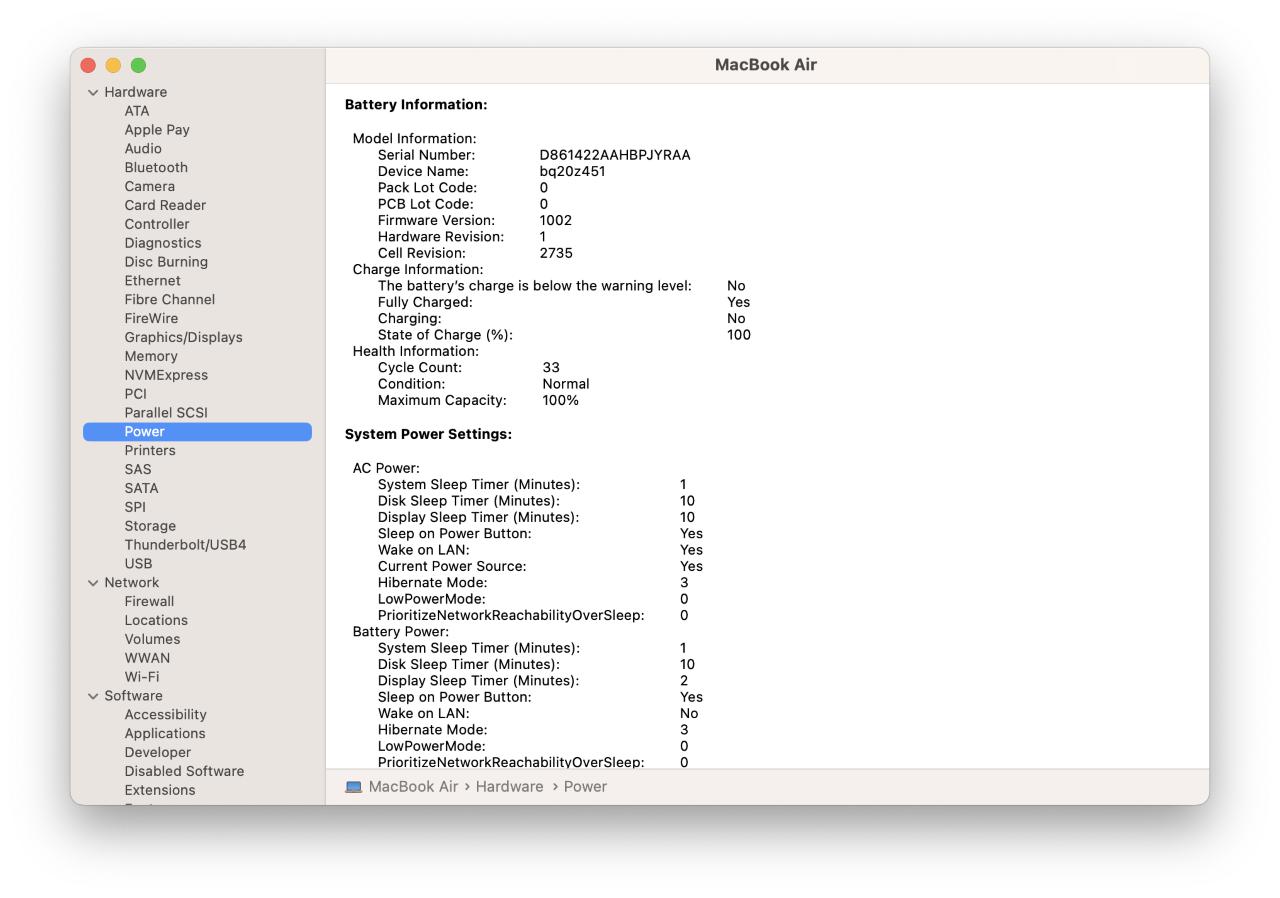Click the MacBook Air laptop icon in path bar
Viewport: 1280px width, 898px height.
[x=354, y=787]
